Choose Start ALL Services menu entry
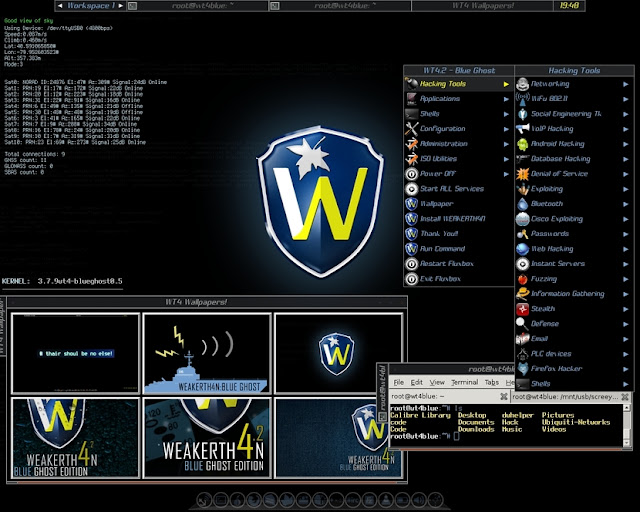The height and width of the screenshot is (512, 640). pos(459,189)
